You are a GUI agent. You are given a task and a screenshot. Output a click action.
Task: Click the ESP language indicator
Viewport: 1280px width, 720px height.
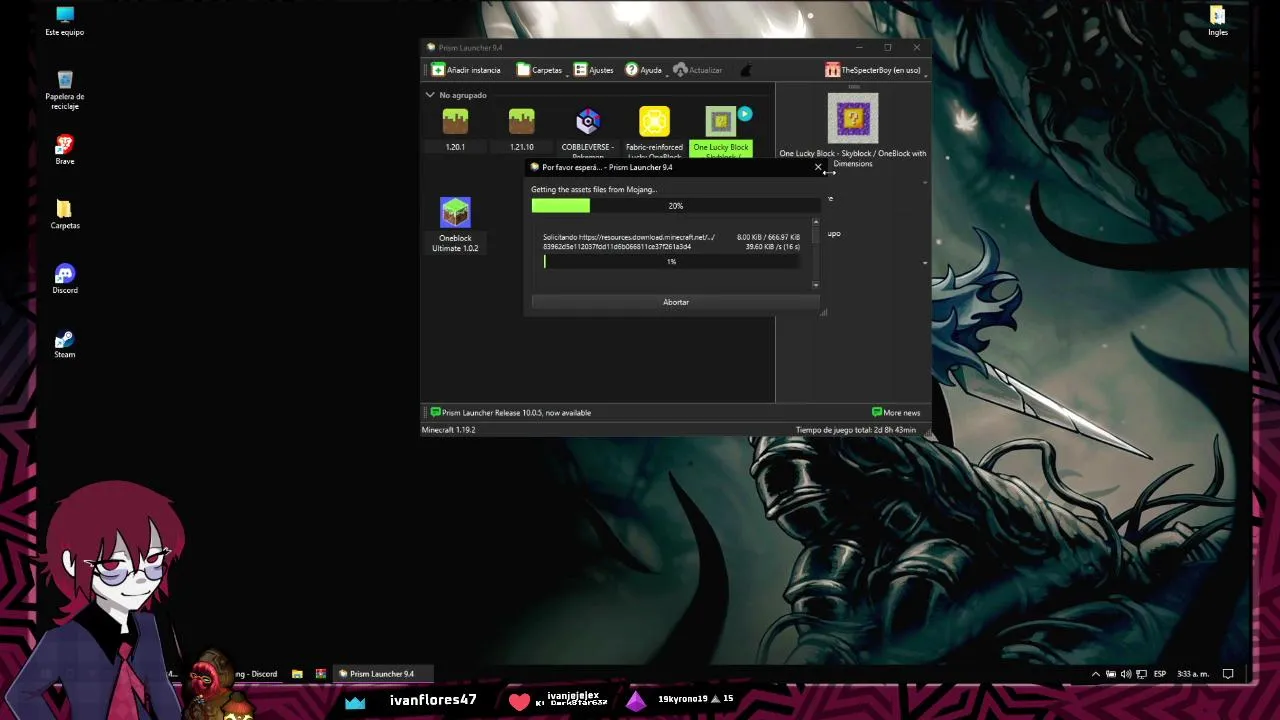1160,674
